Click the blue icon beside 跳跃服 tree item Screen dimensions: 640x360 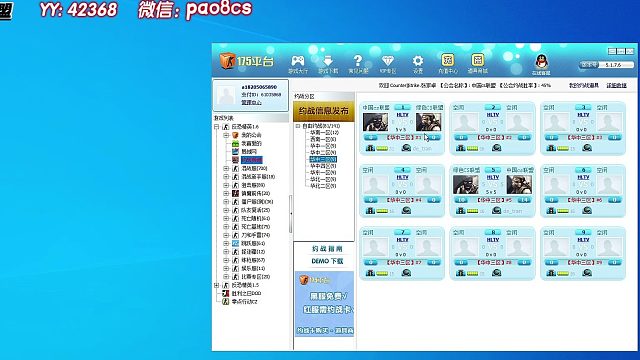tap(235, 243)
